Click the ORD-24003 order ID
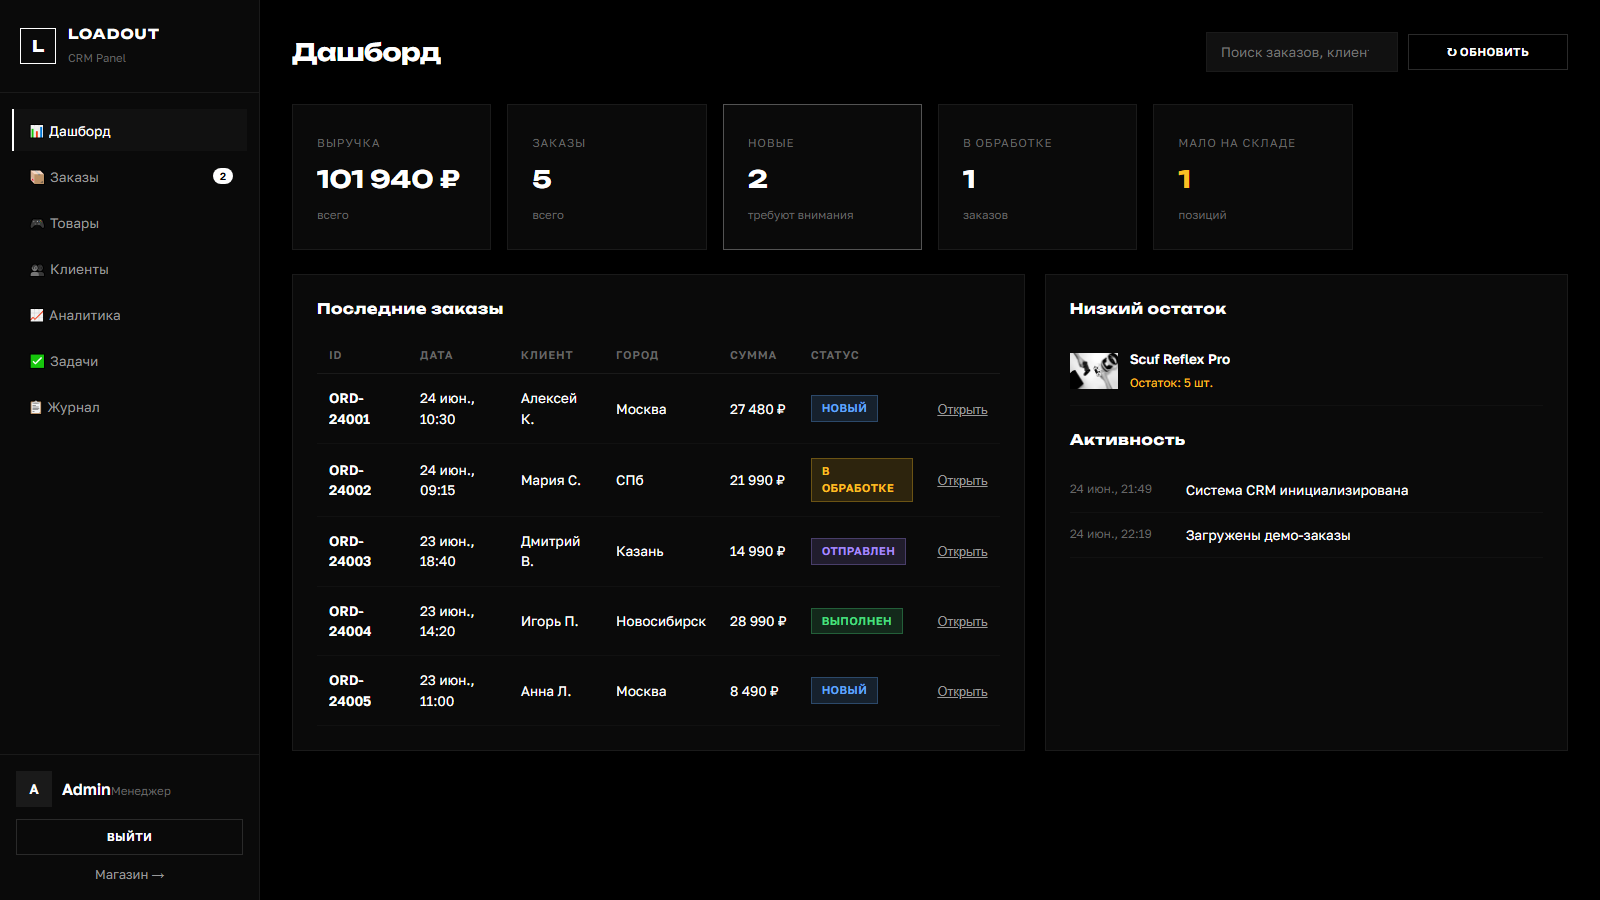1600x900 pixels. tap(350, 551)
